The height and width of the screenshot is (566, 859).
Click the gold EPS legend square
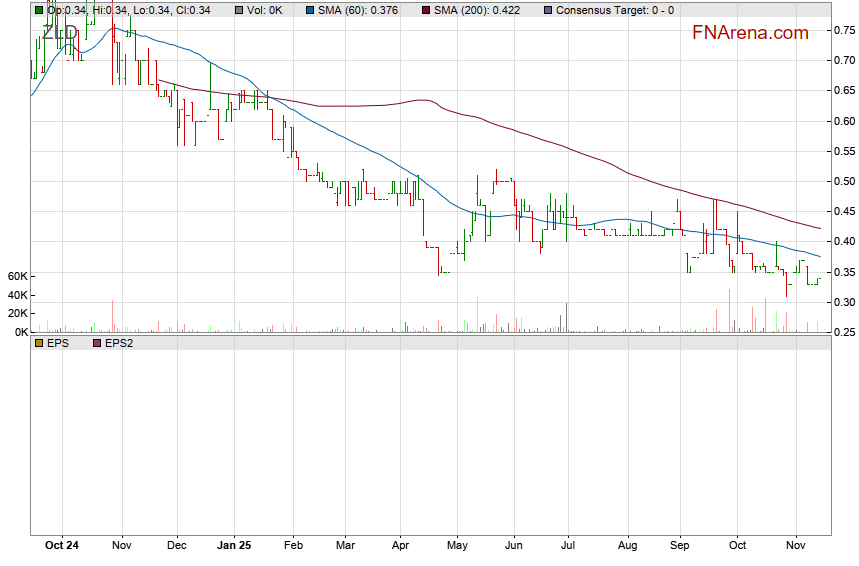point(39,343)
